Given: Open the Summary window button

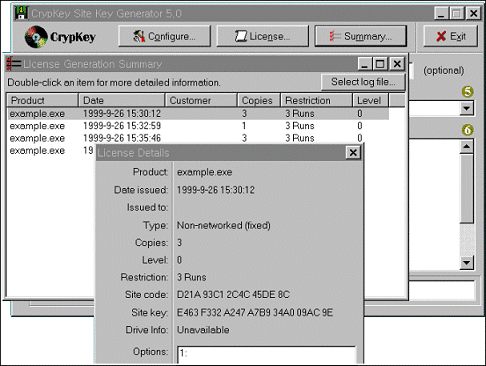Looking at the screenshot, I should [361, 36].
